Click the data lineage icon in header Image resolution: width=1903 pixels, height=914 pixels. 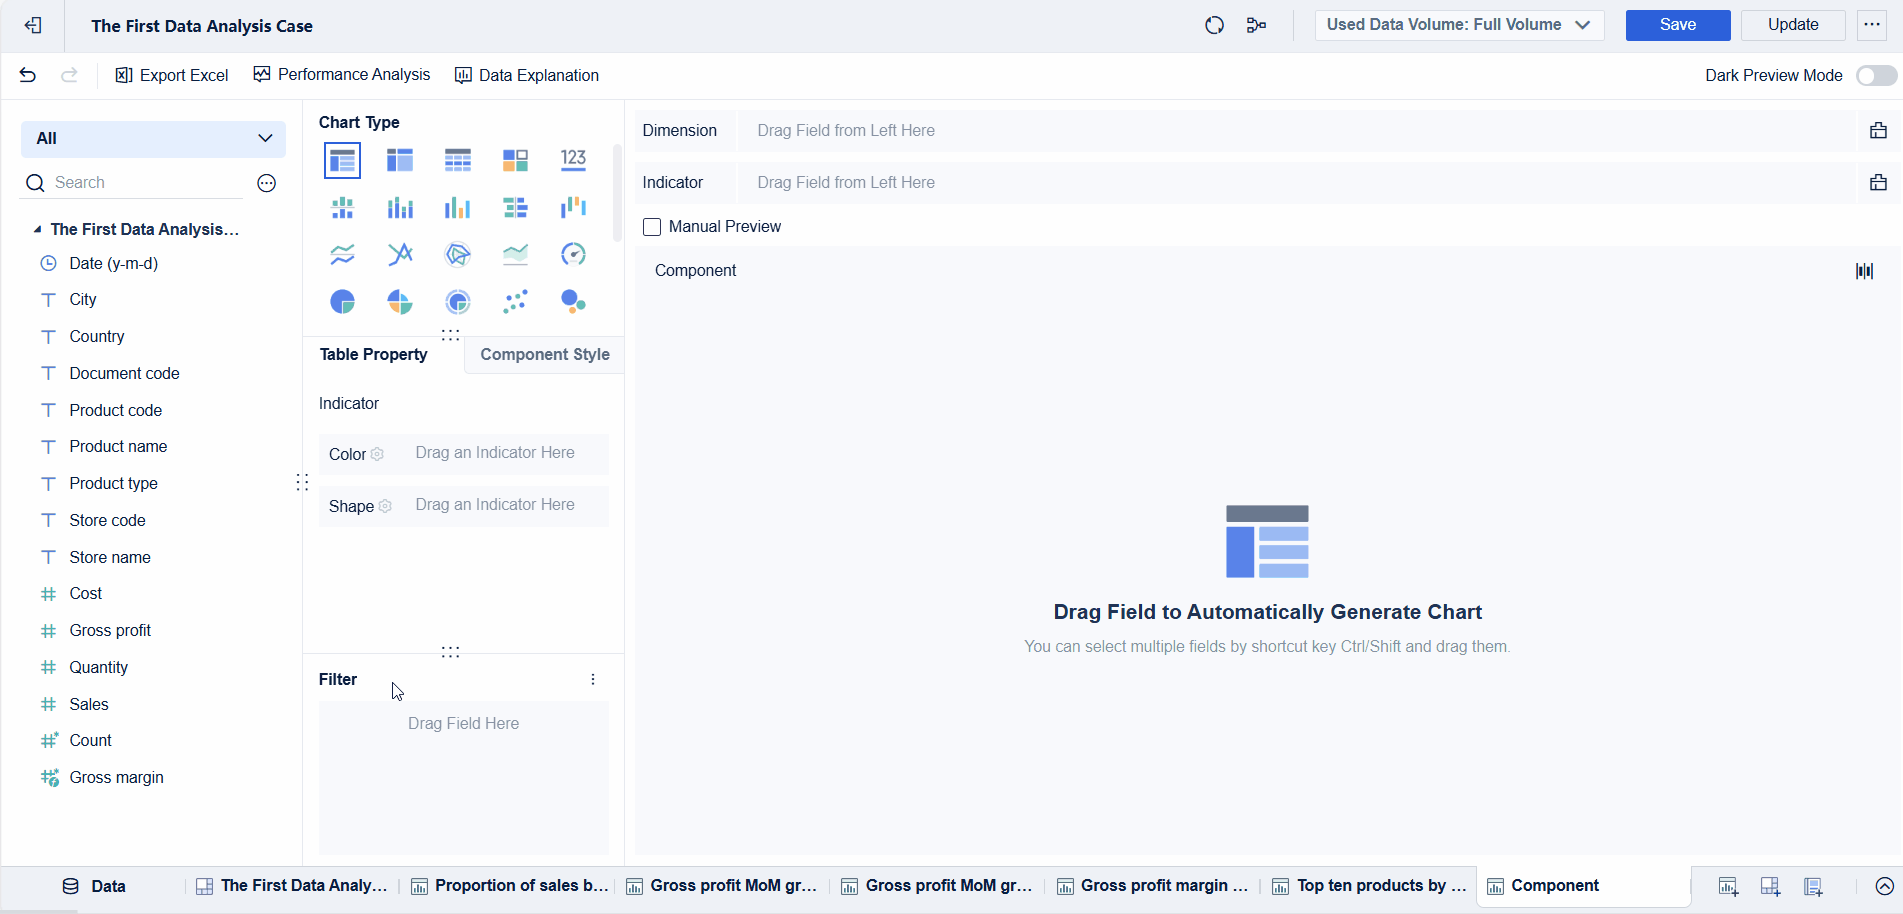click(x=1257, y=25)
